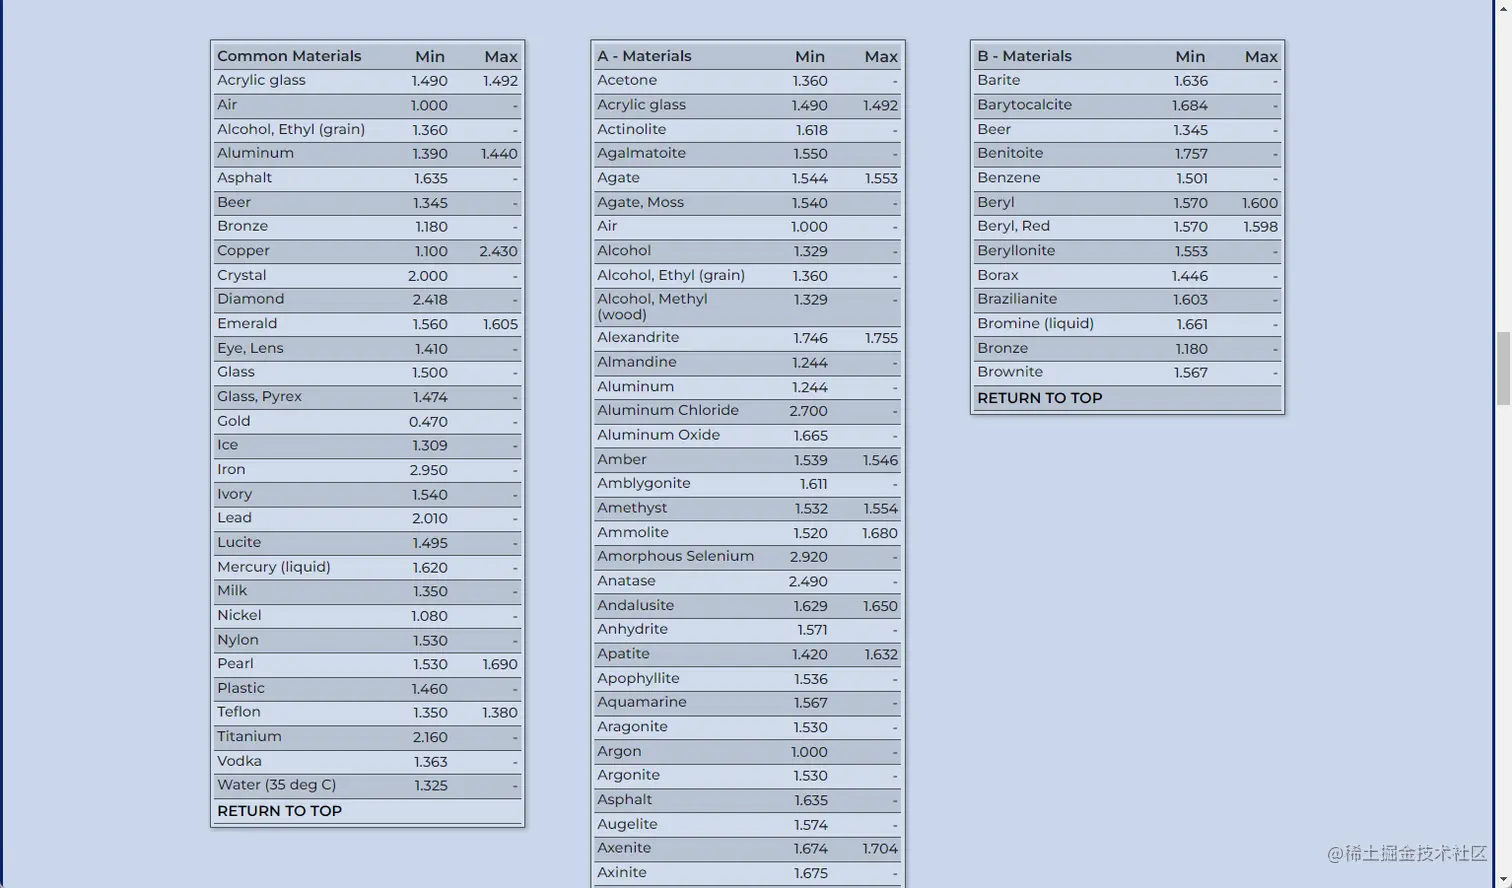Click Gold's Min value 0.470
1512x888 pixels.
[428, 422]
